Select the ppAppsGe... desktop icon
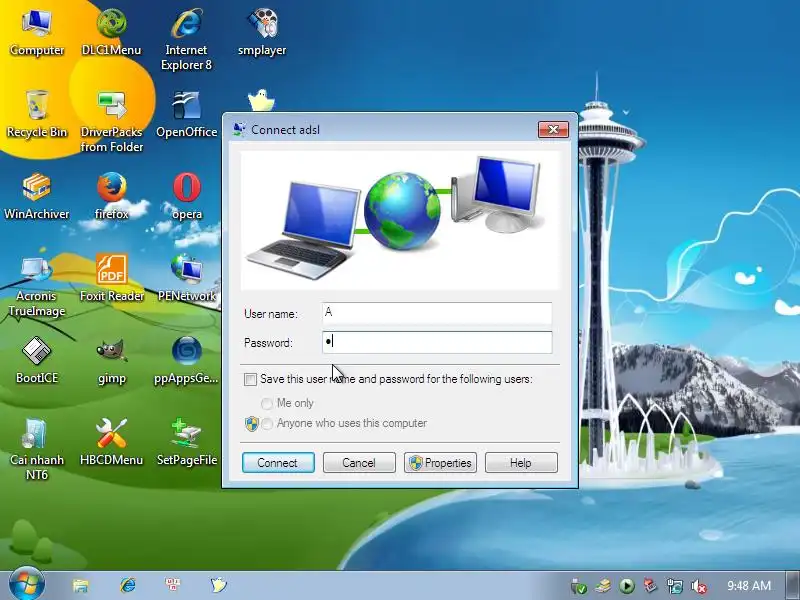This screenshot has width=800, height=600. (x=186, y=360)
